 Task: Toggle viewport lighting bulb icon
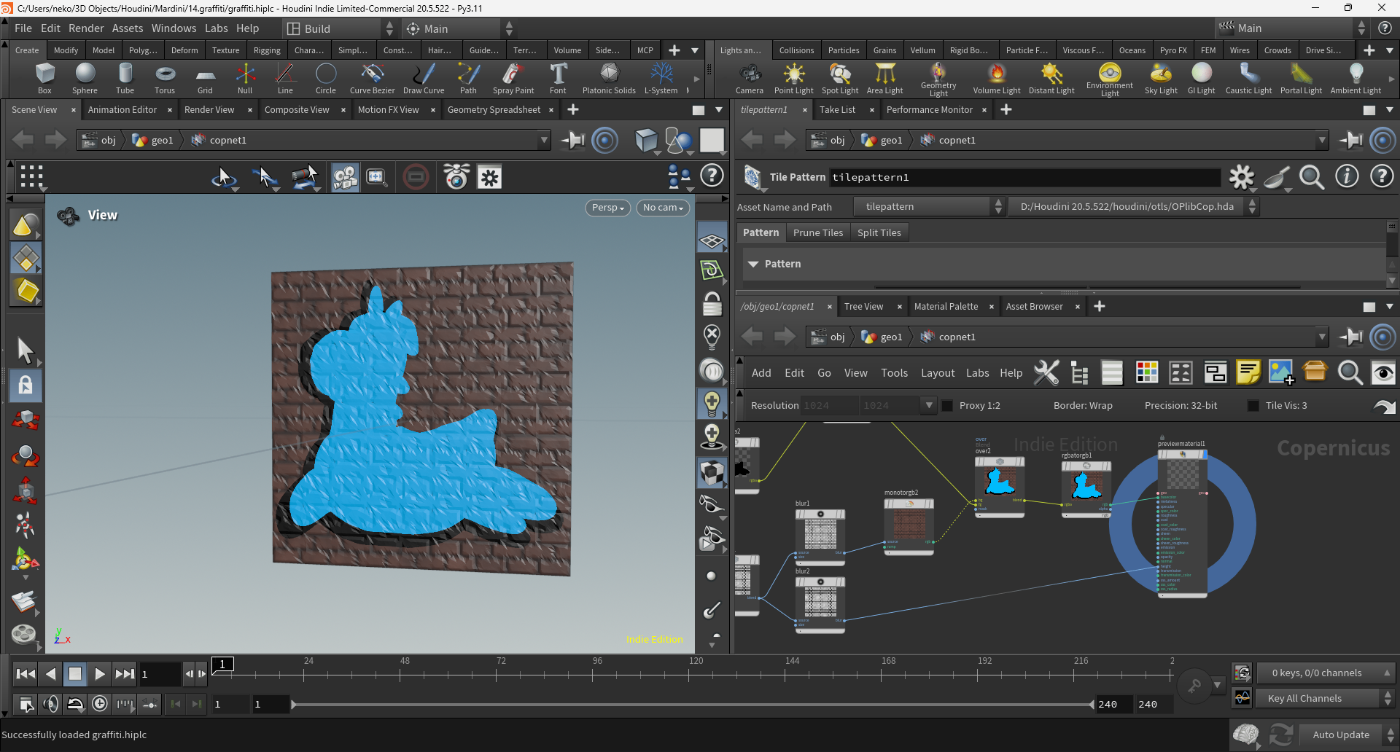click(712, 402)
